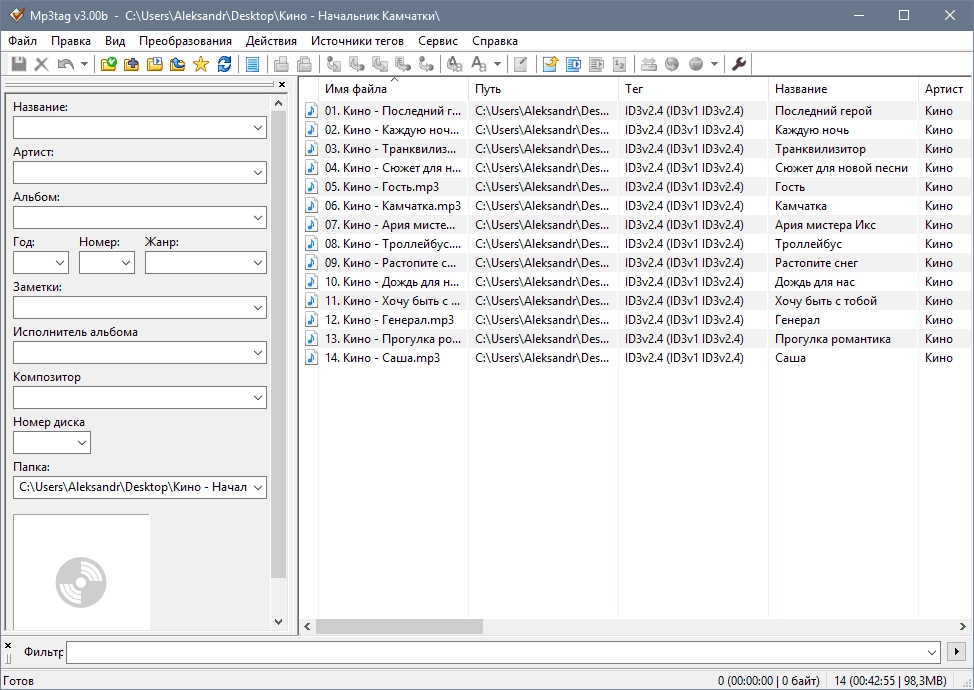
Task: Sort by the Тег column header
Action: point(693,89)
